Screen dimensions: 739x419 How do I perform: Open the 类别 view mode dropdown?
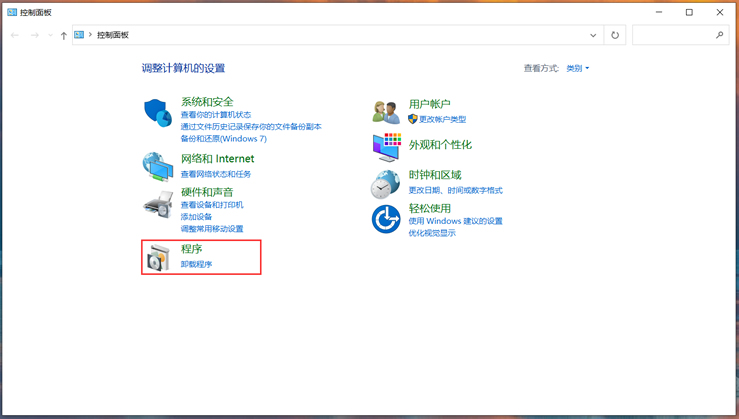pos(577,68)
